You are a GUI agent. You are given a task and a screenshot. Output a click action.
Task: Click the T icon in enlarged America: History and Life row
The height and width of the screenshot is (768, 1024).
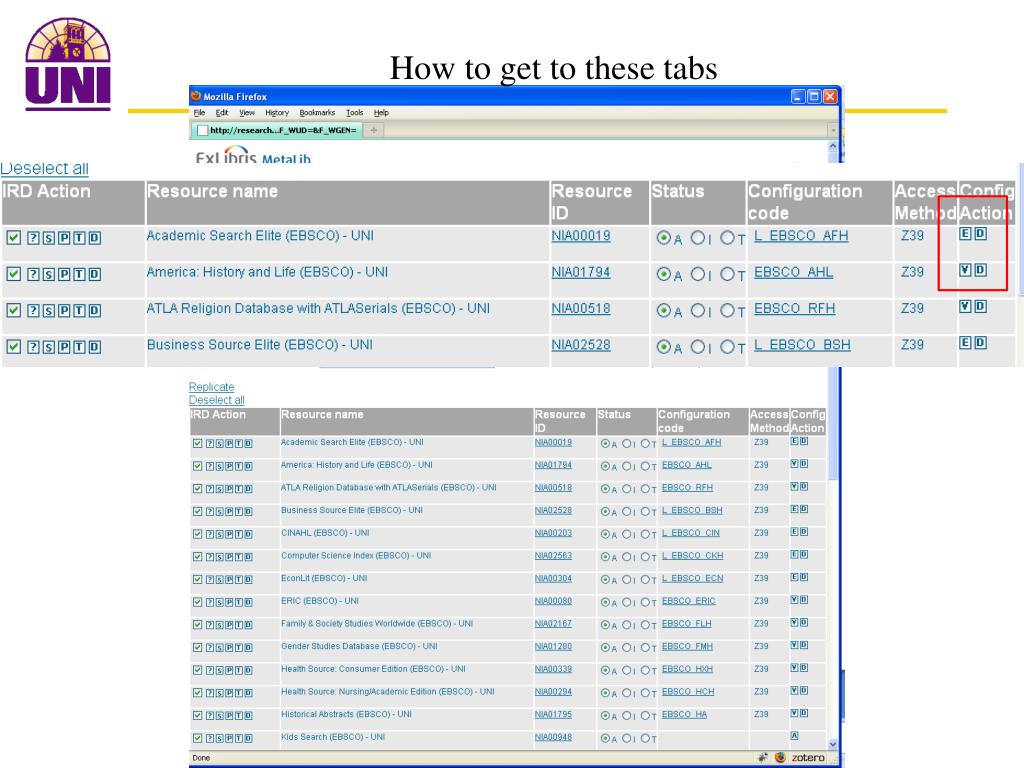(79, 274)
